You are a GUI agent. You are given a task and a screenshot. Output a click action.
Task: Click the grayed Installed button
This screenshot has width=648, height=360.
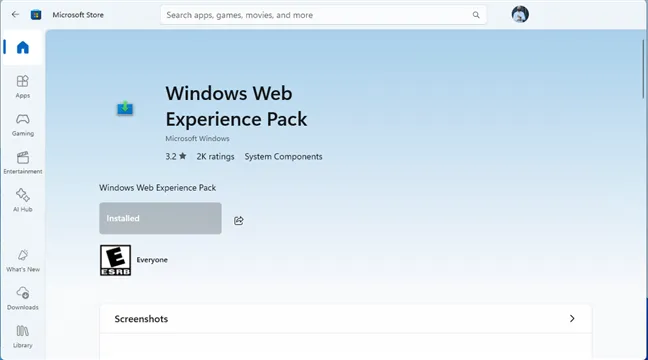[160, 218]
